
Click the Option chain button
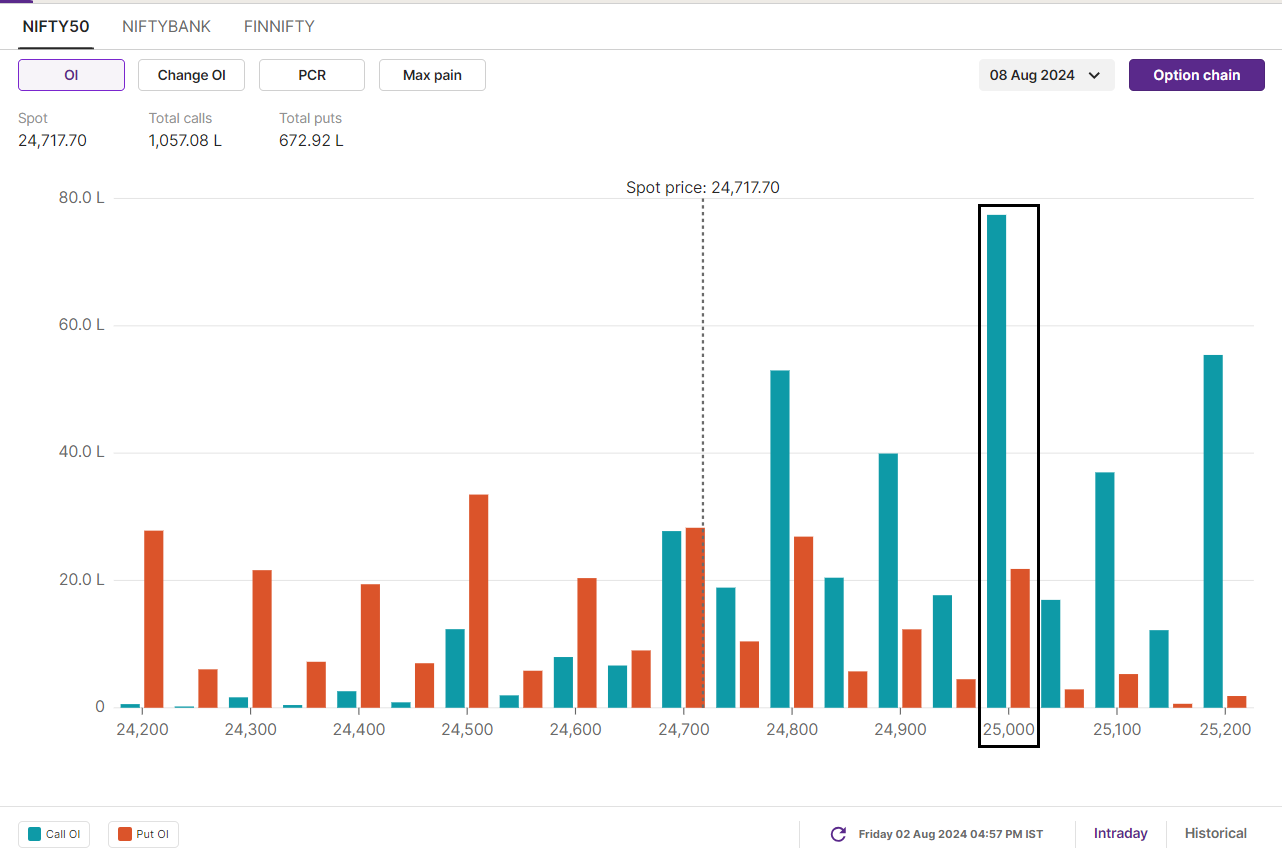(x=1196, y=75)
